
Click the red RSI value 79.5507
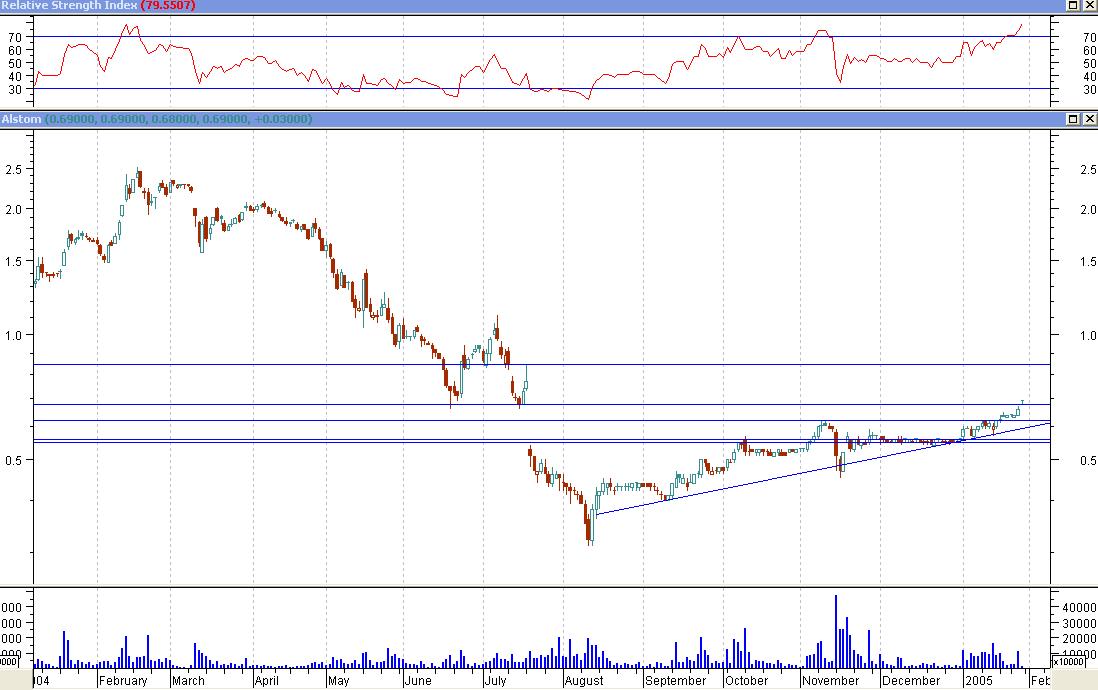(x=168, y=6)
